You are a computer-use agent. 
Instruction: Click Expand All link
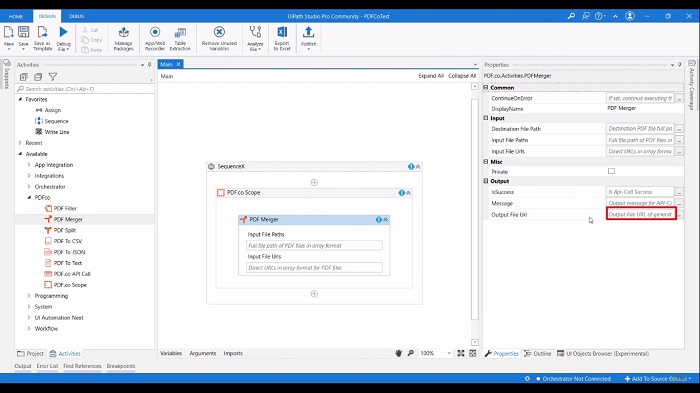coord(431,76)
